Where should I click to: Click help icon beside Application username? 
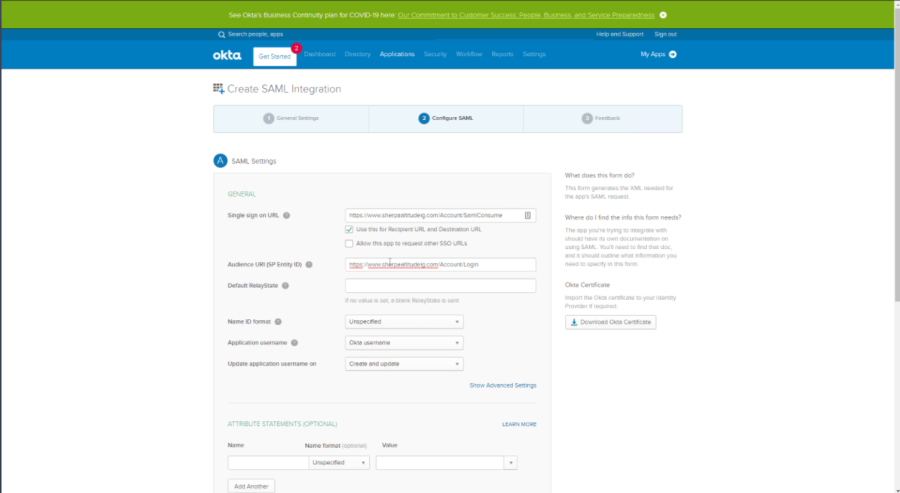click(x=295, y=343)
